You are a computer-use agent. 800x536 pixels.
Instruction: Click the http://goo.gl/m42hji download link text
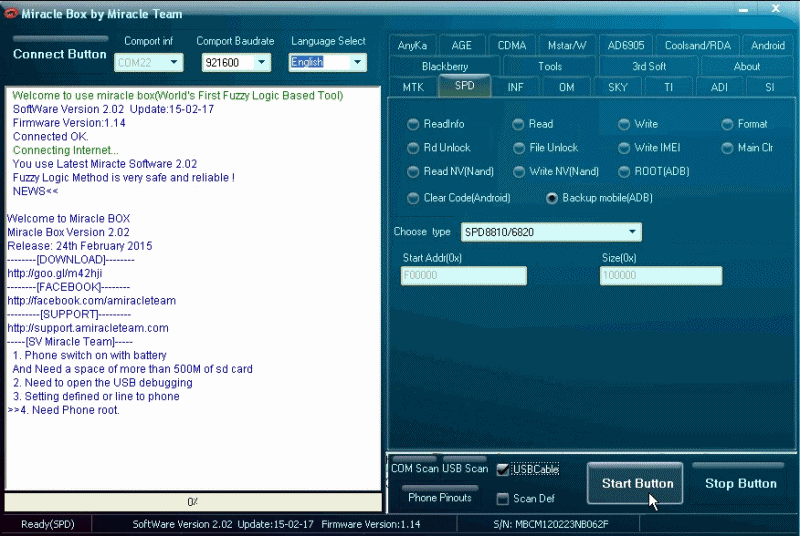pyautogui.click(x=55, y=273)
